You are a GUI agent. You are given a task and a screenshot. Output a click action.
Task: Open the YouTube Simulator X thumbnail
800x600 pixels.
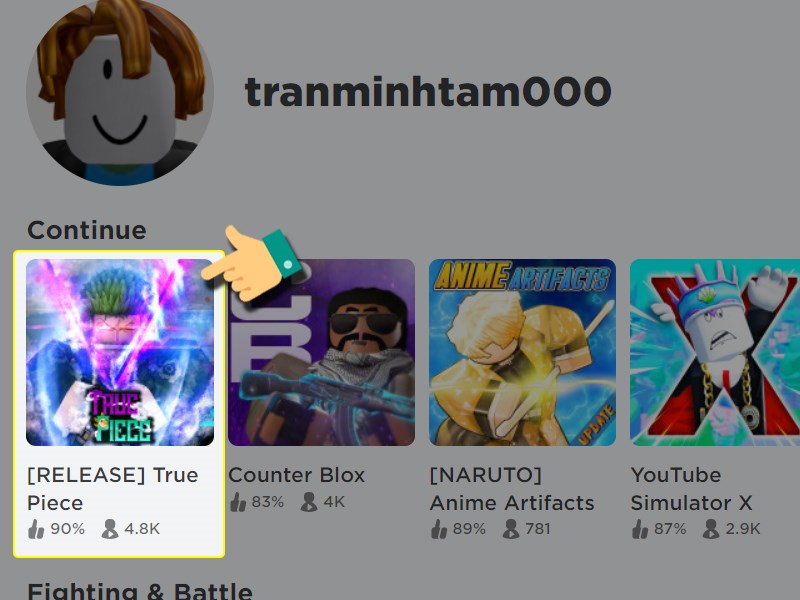715,352
